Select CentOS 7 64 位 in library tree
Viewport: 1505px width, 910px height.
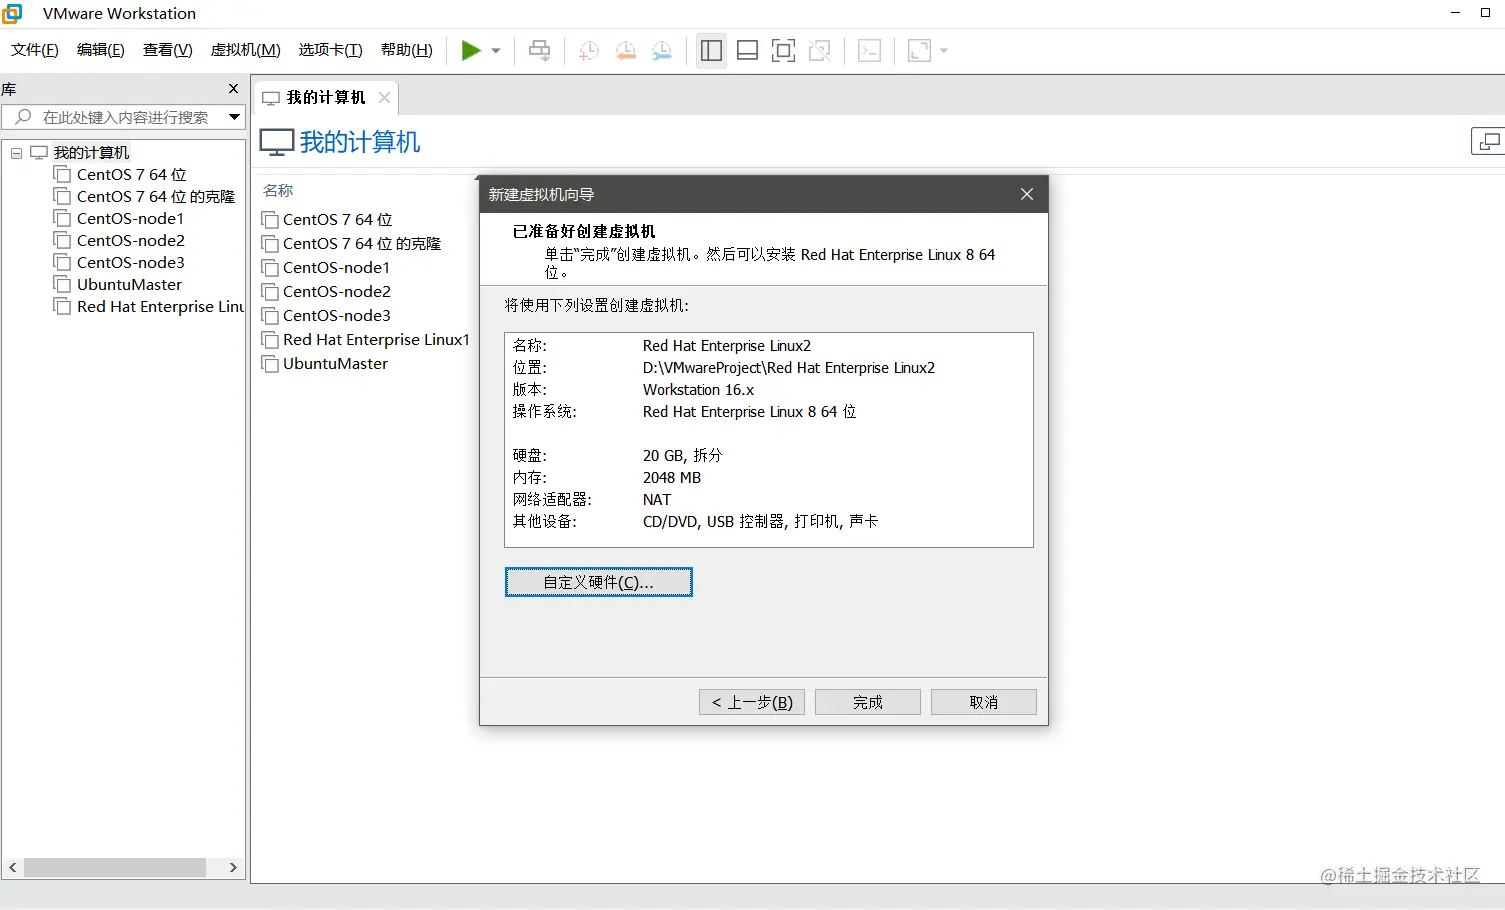(x=132, y=174)
